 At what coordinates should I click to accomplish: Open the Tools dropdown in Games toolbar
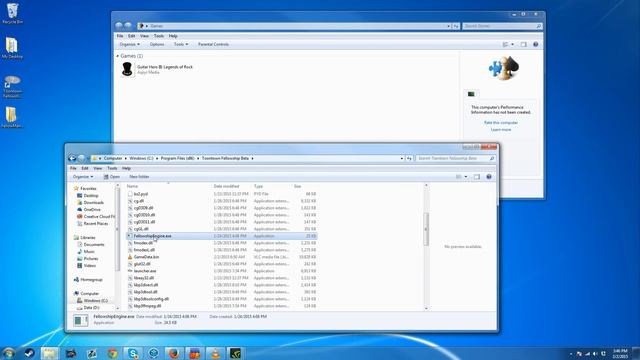(181, 44)
